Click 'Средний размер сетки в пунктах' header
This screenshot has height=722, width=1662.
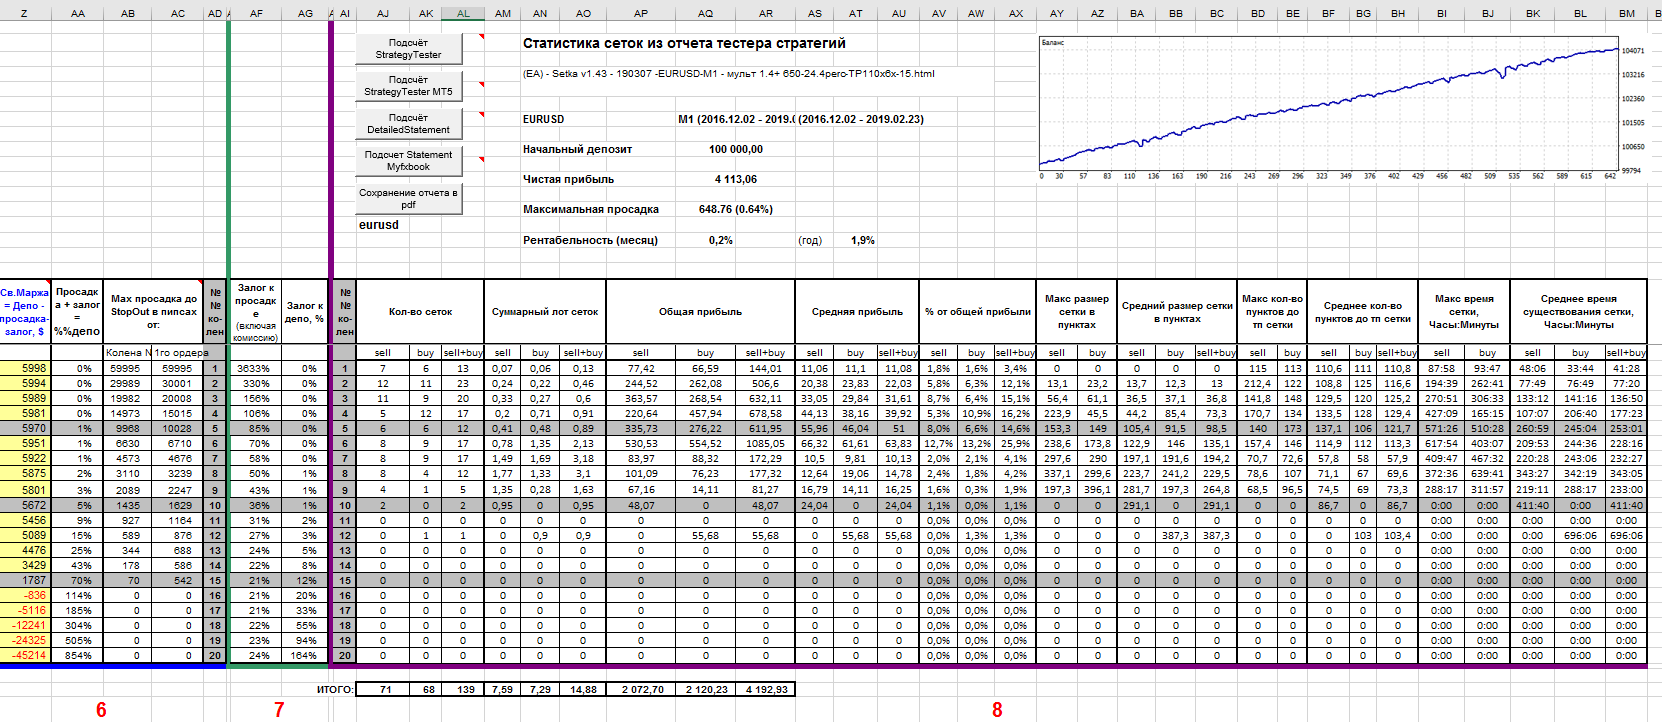click(x=1177, y=312)
